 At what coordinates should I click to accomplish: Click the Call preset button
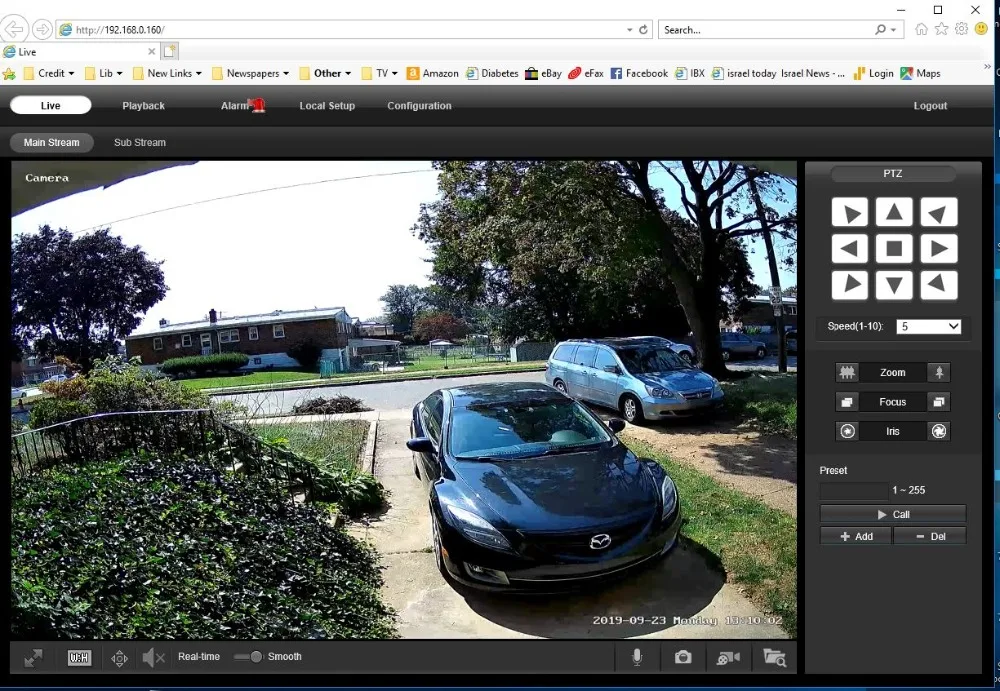pyautogui.click(x=893, y=514)
